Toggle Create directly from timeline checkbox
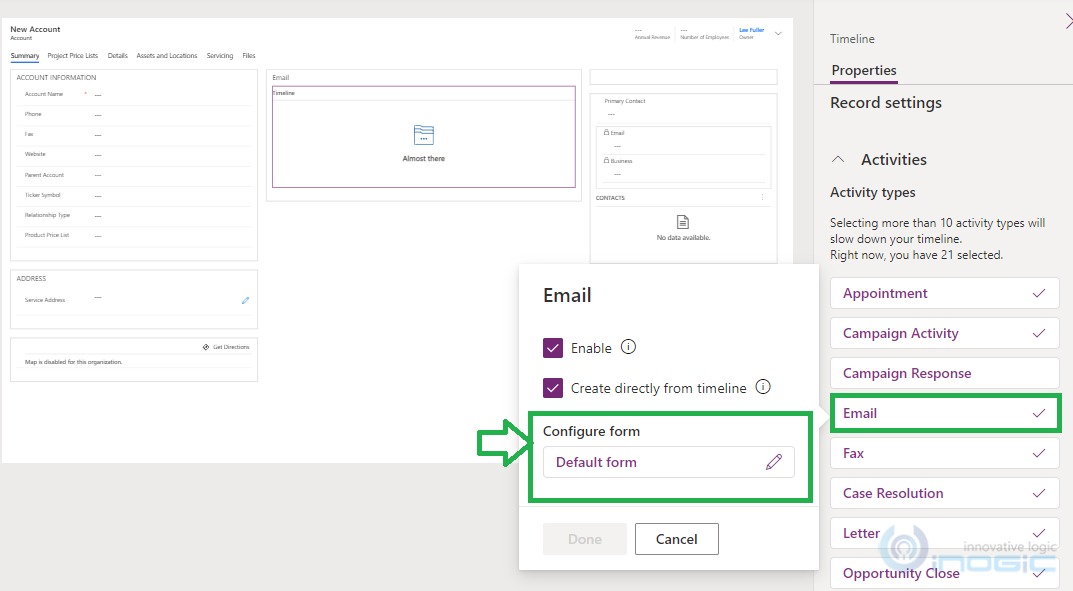The image size is (1073, 591). coord(553,388)
